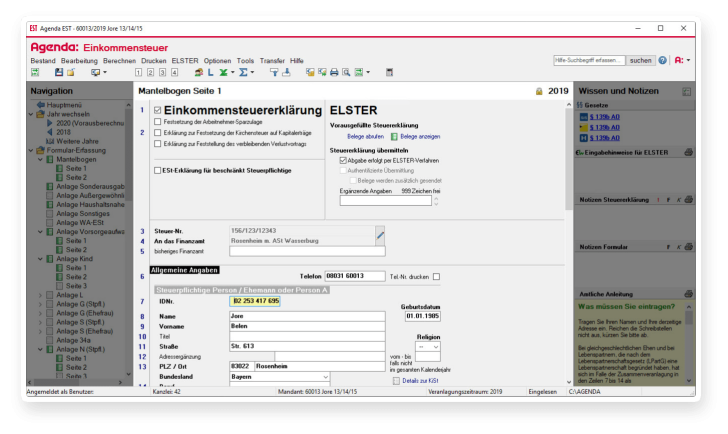Open the Berechnen menu

119,61
